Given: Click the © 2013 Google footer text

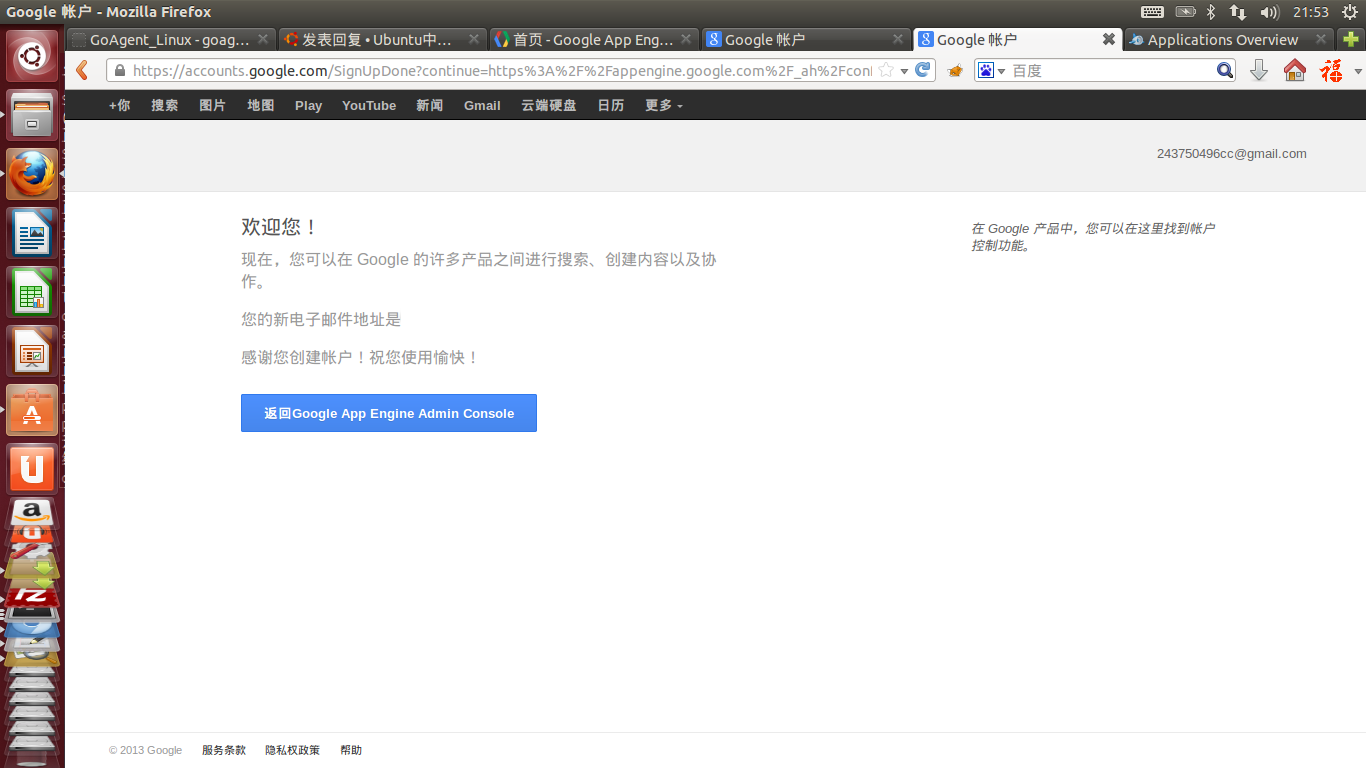Looking at the screenshot, I should 146,750.
